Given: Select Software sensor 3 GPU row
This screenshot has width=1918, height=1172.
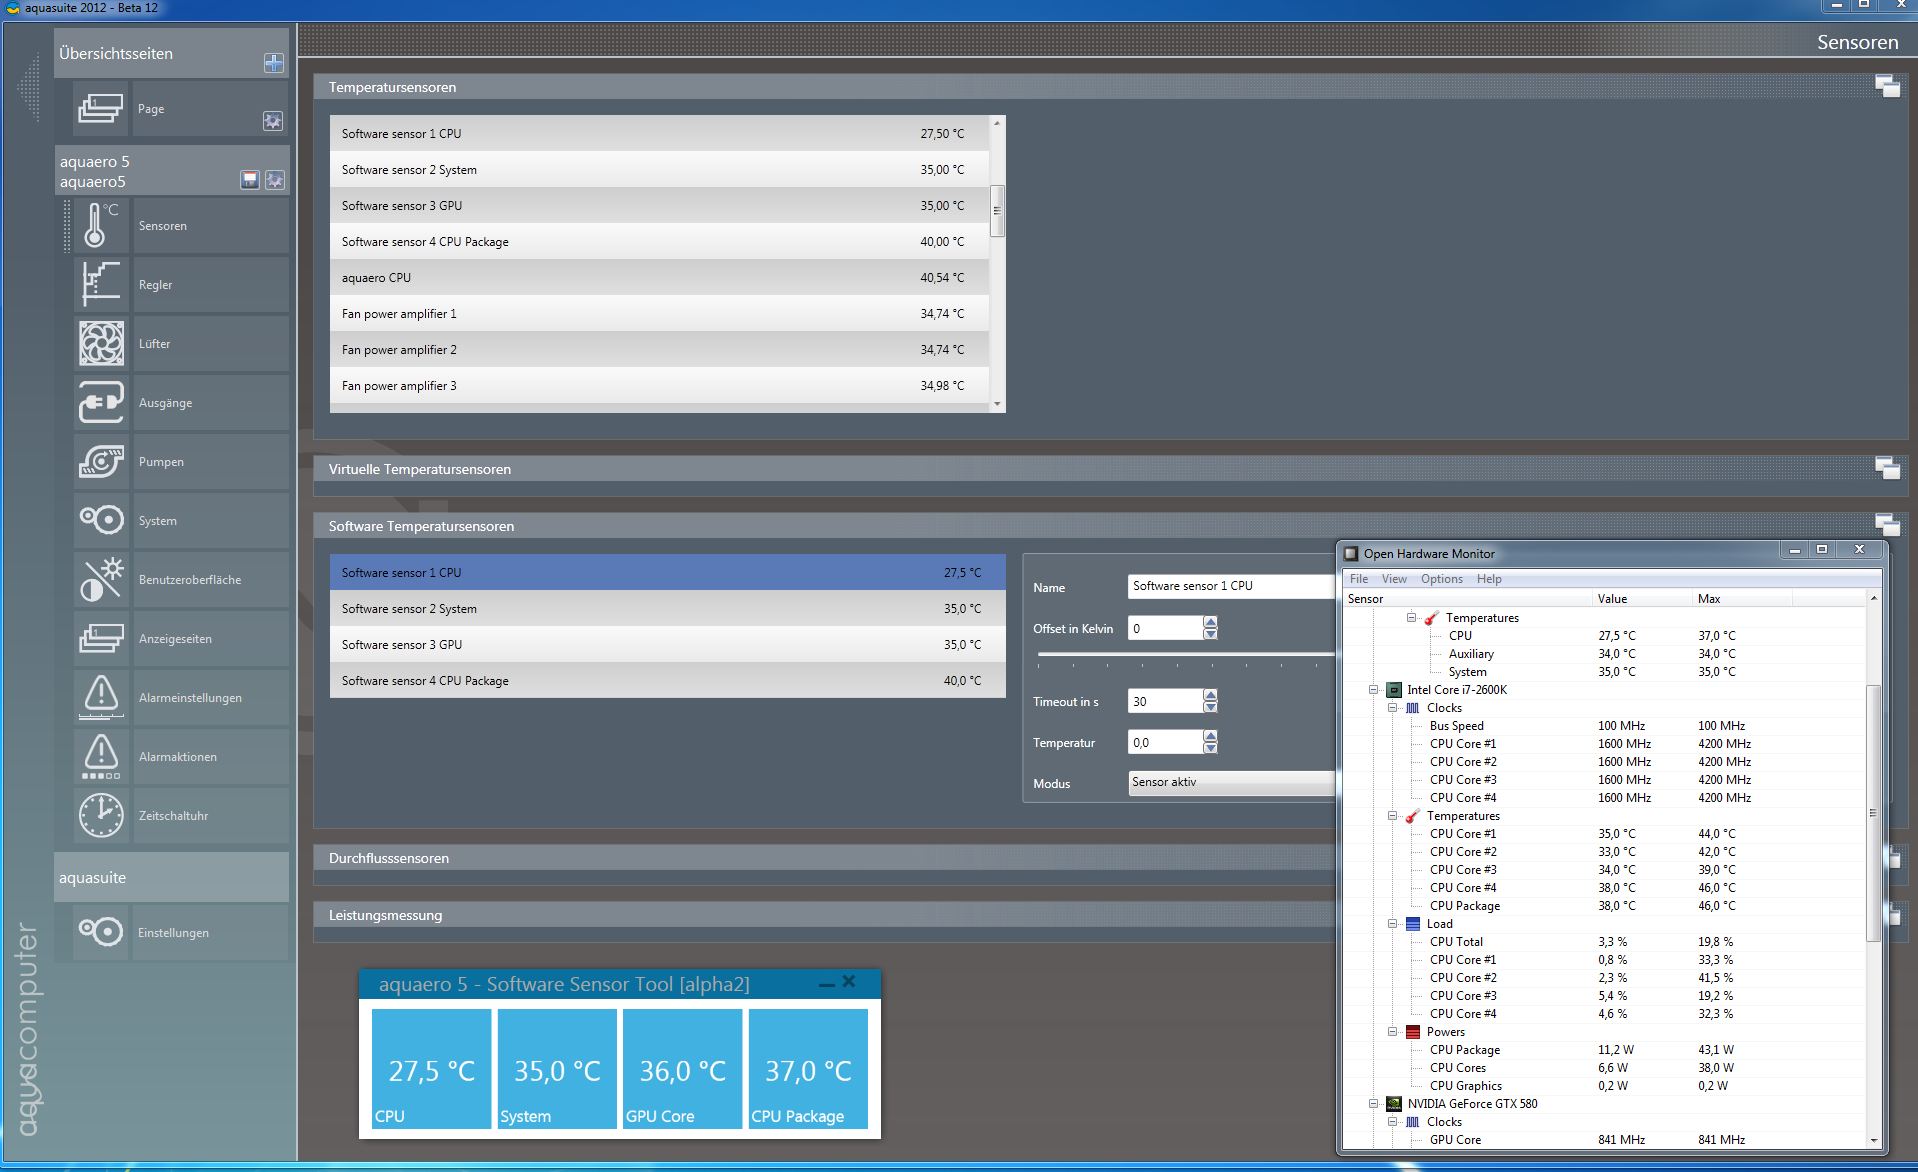Looking at the screenshot, I should [x=666, y=645].
